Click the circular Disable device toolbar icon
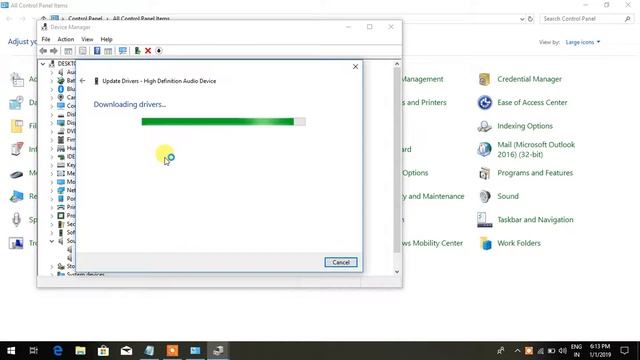Screen dimensions: 640x360 point(159,51)
